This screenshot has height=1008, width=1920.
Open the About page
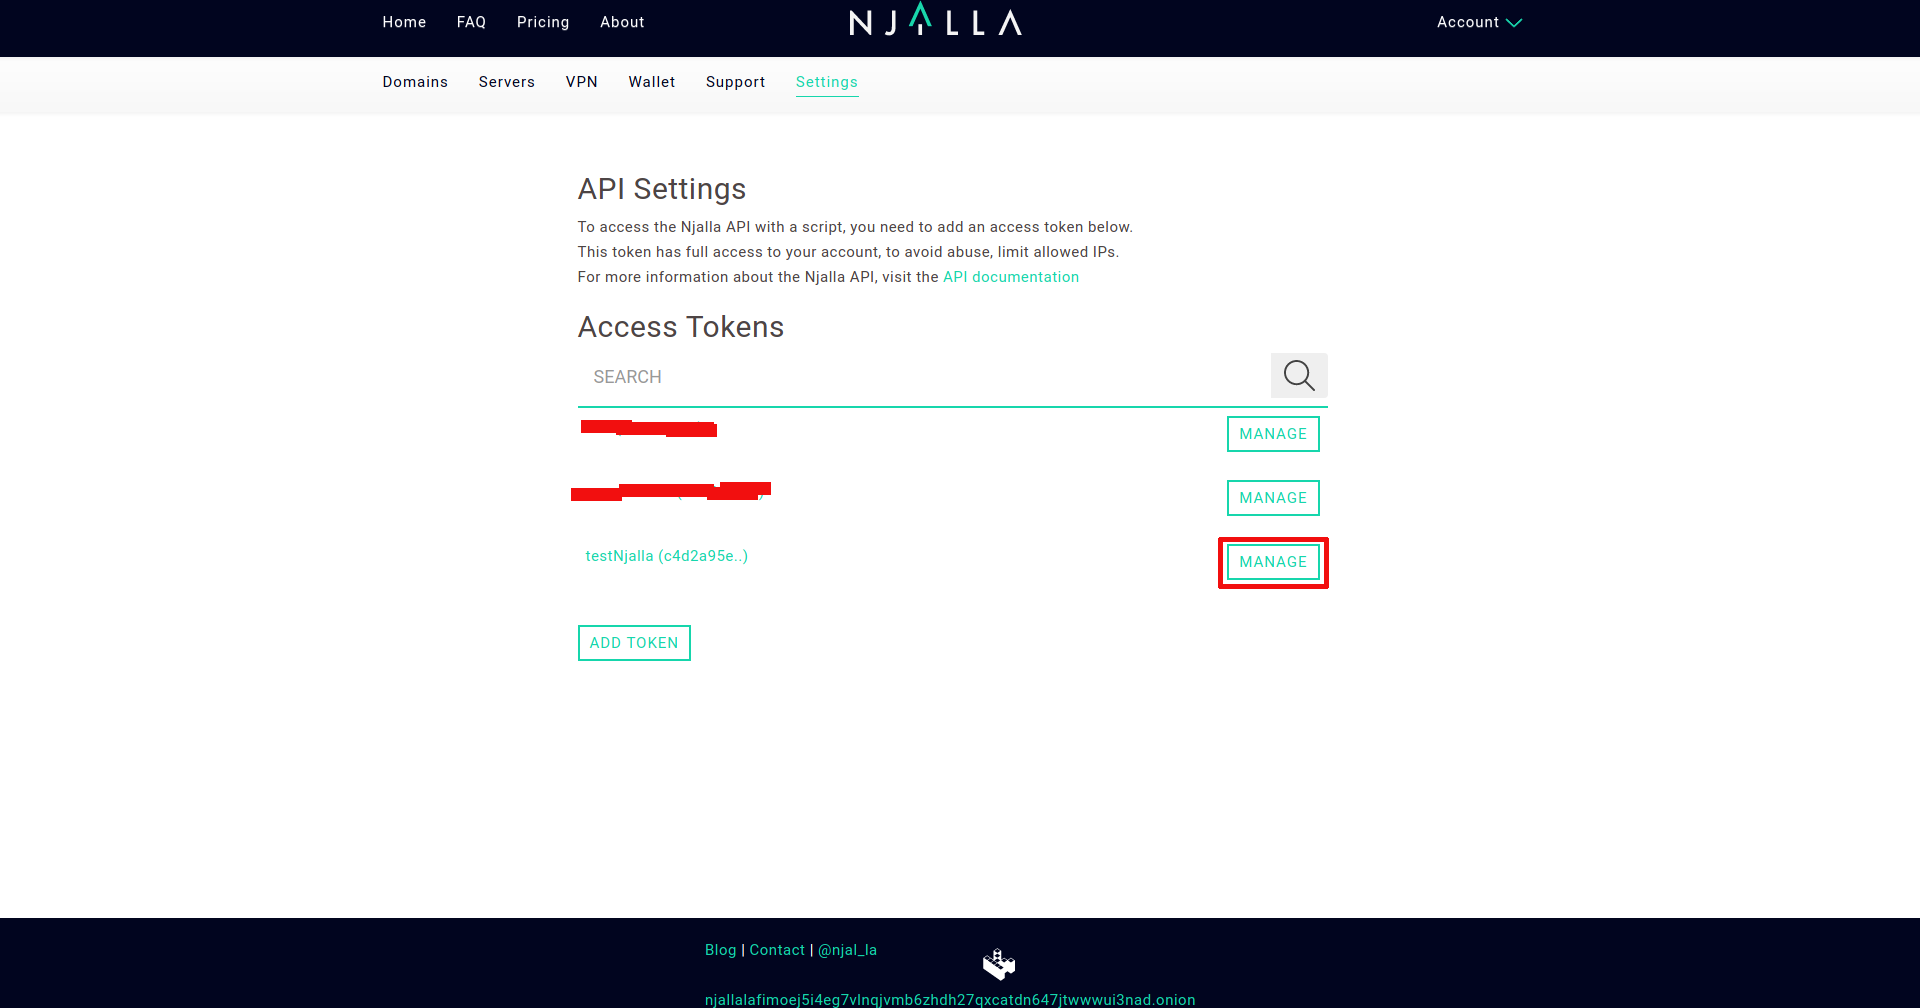[622, 22]
